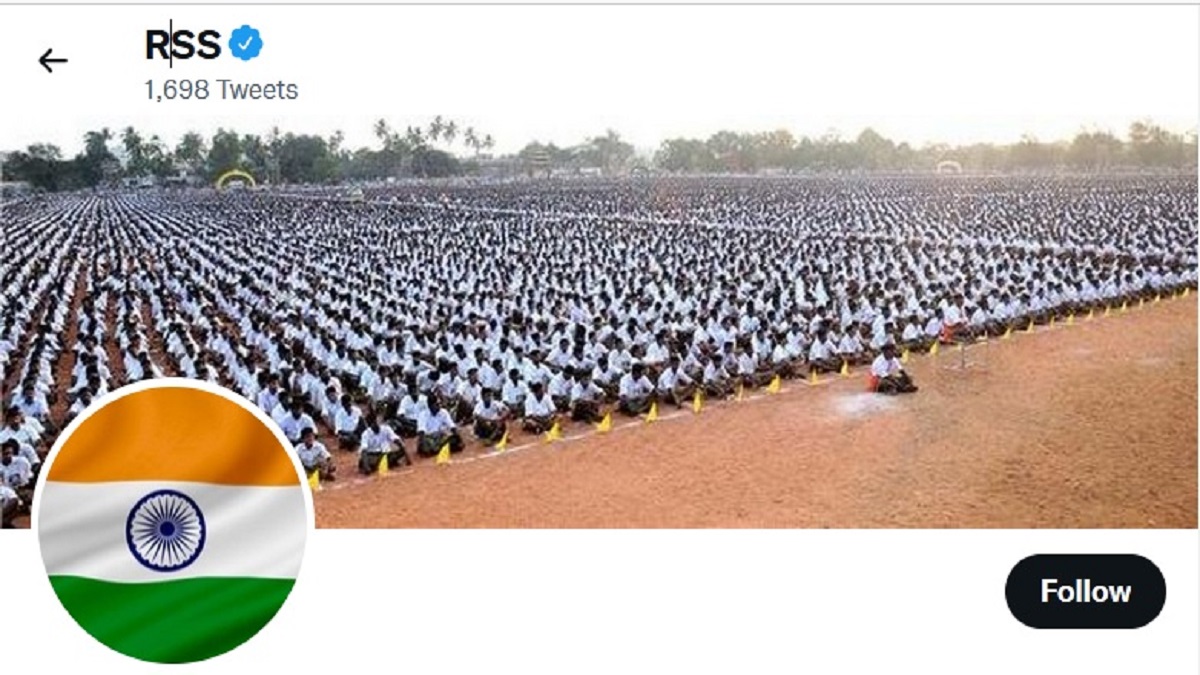Follow the RSS account

click(x=1085, y=591)
